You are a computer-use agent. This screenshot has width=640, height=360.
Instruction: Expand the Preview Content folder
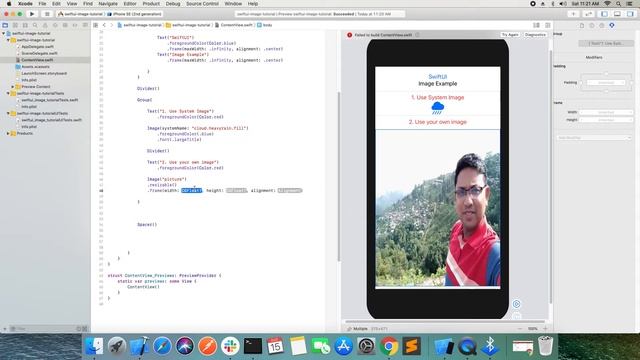point(13,87)
